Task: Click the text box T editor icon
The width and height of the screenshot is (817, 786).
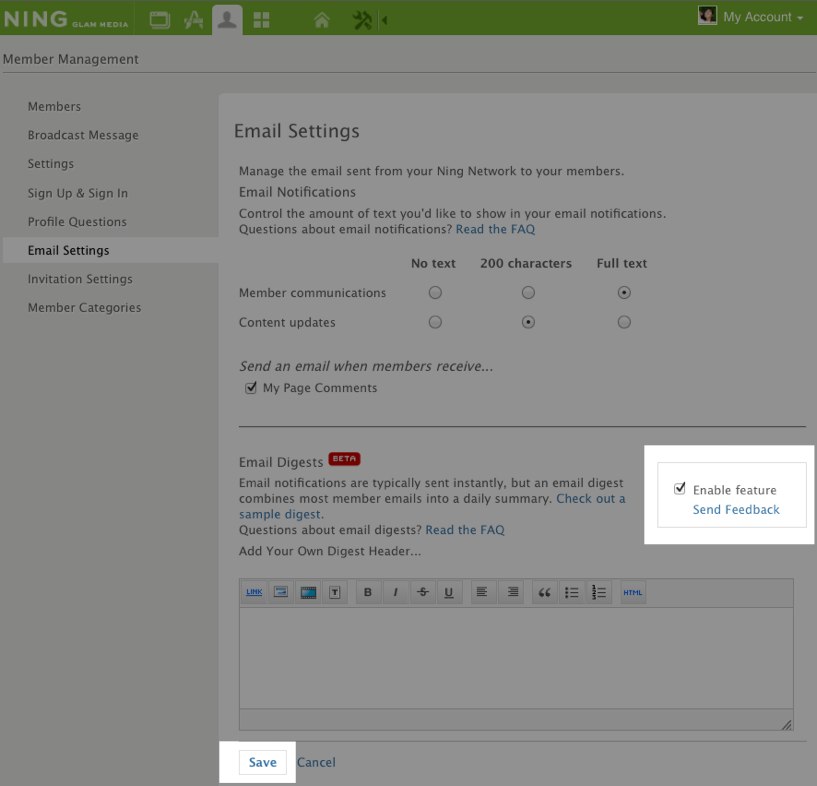Action: pos(335,592)
